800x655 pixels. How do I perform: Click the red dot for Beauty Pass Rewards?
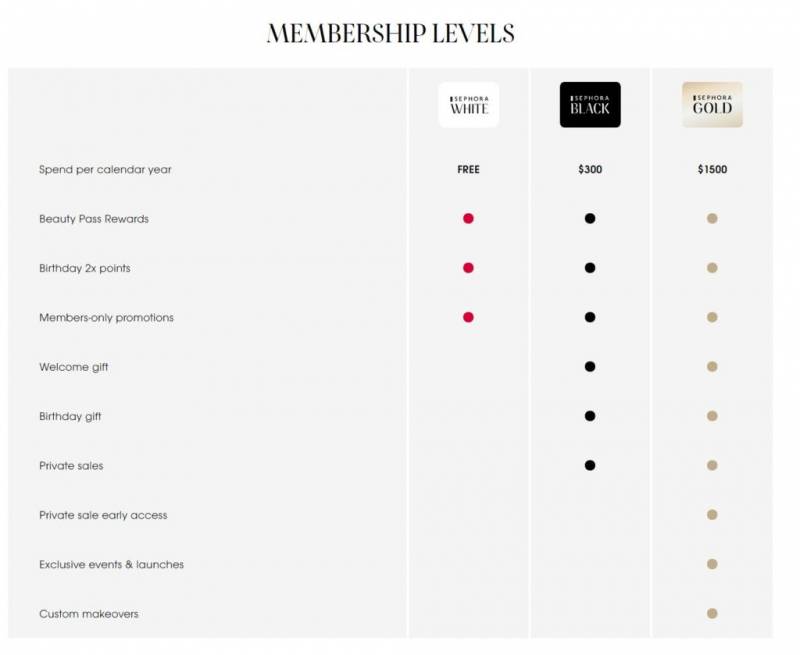coord(468,218)
